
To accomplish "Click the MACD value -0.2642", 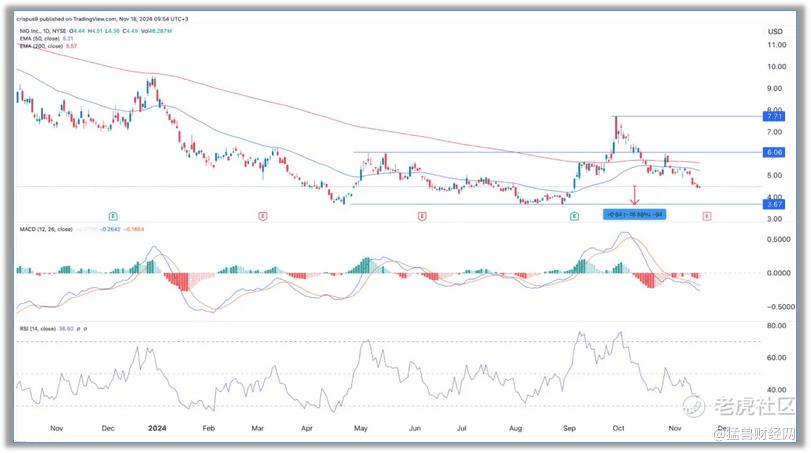I will pos(110,229).
